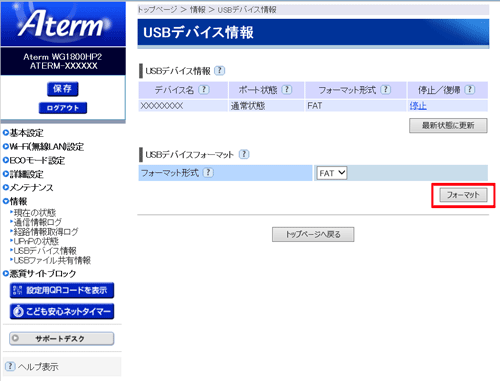Collapse the 情報 menu

15,201
